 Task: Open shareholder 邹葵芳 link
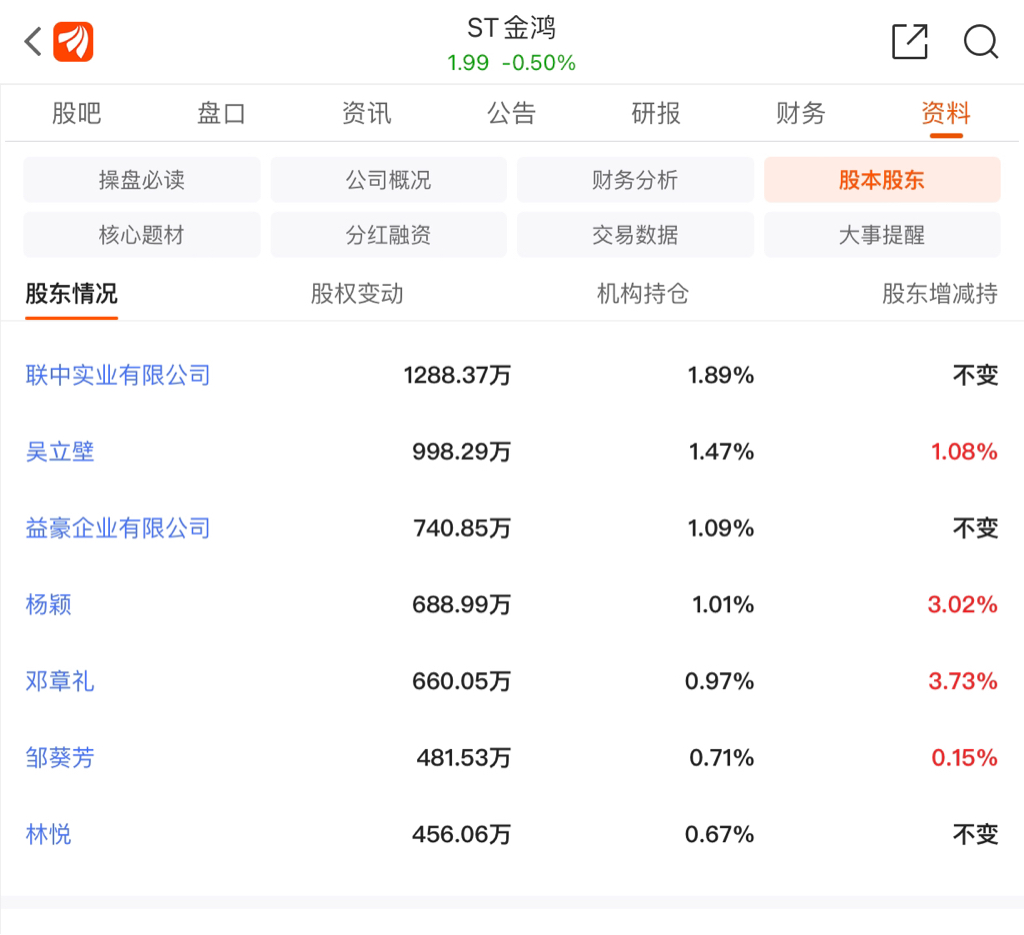click(59, 757)
